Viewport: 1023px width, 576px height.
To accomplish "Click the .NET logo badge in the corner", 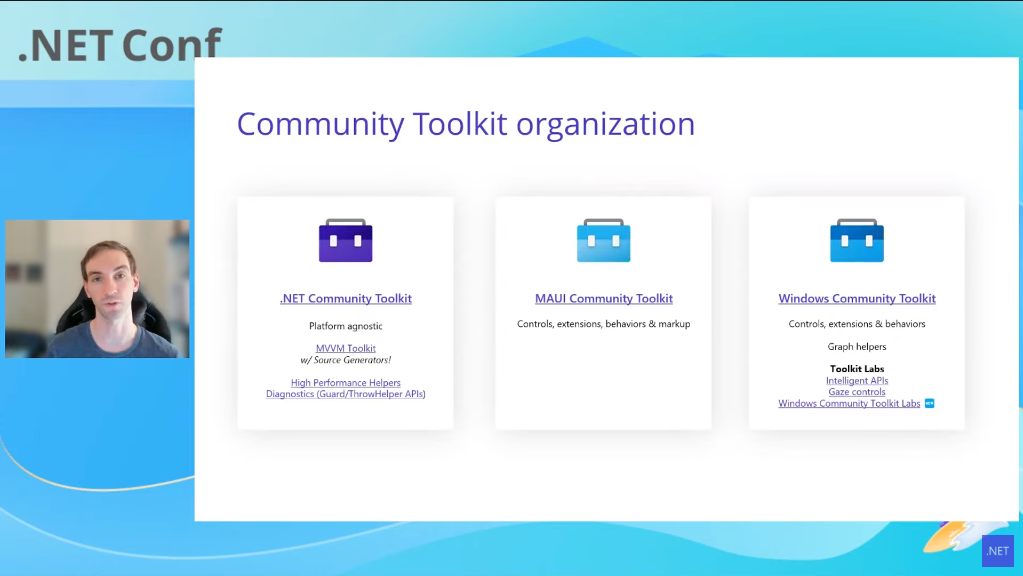I will point(998,551).
